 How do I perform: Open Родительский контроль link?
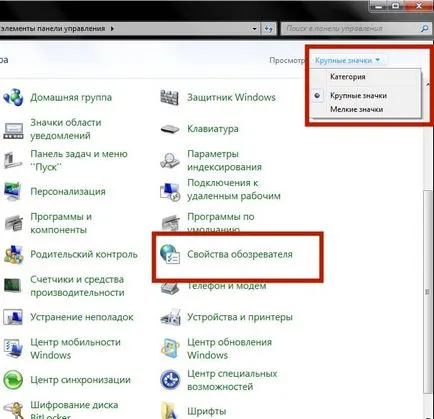tap(84, 254)
